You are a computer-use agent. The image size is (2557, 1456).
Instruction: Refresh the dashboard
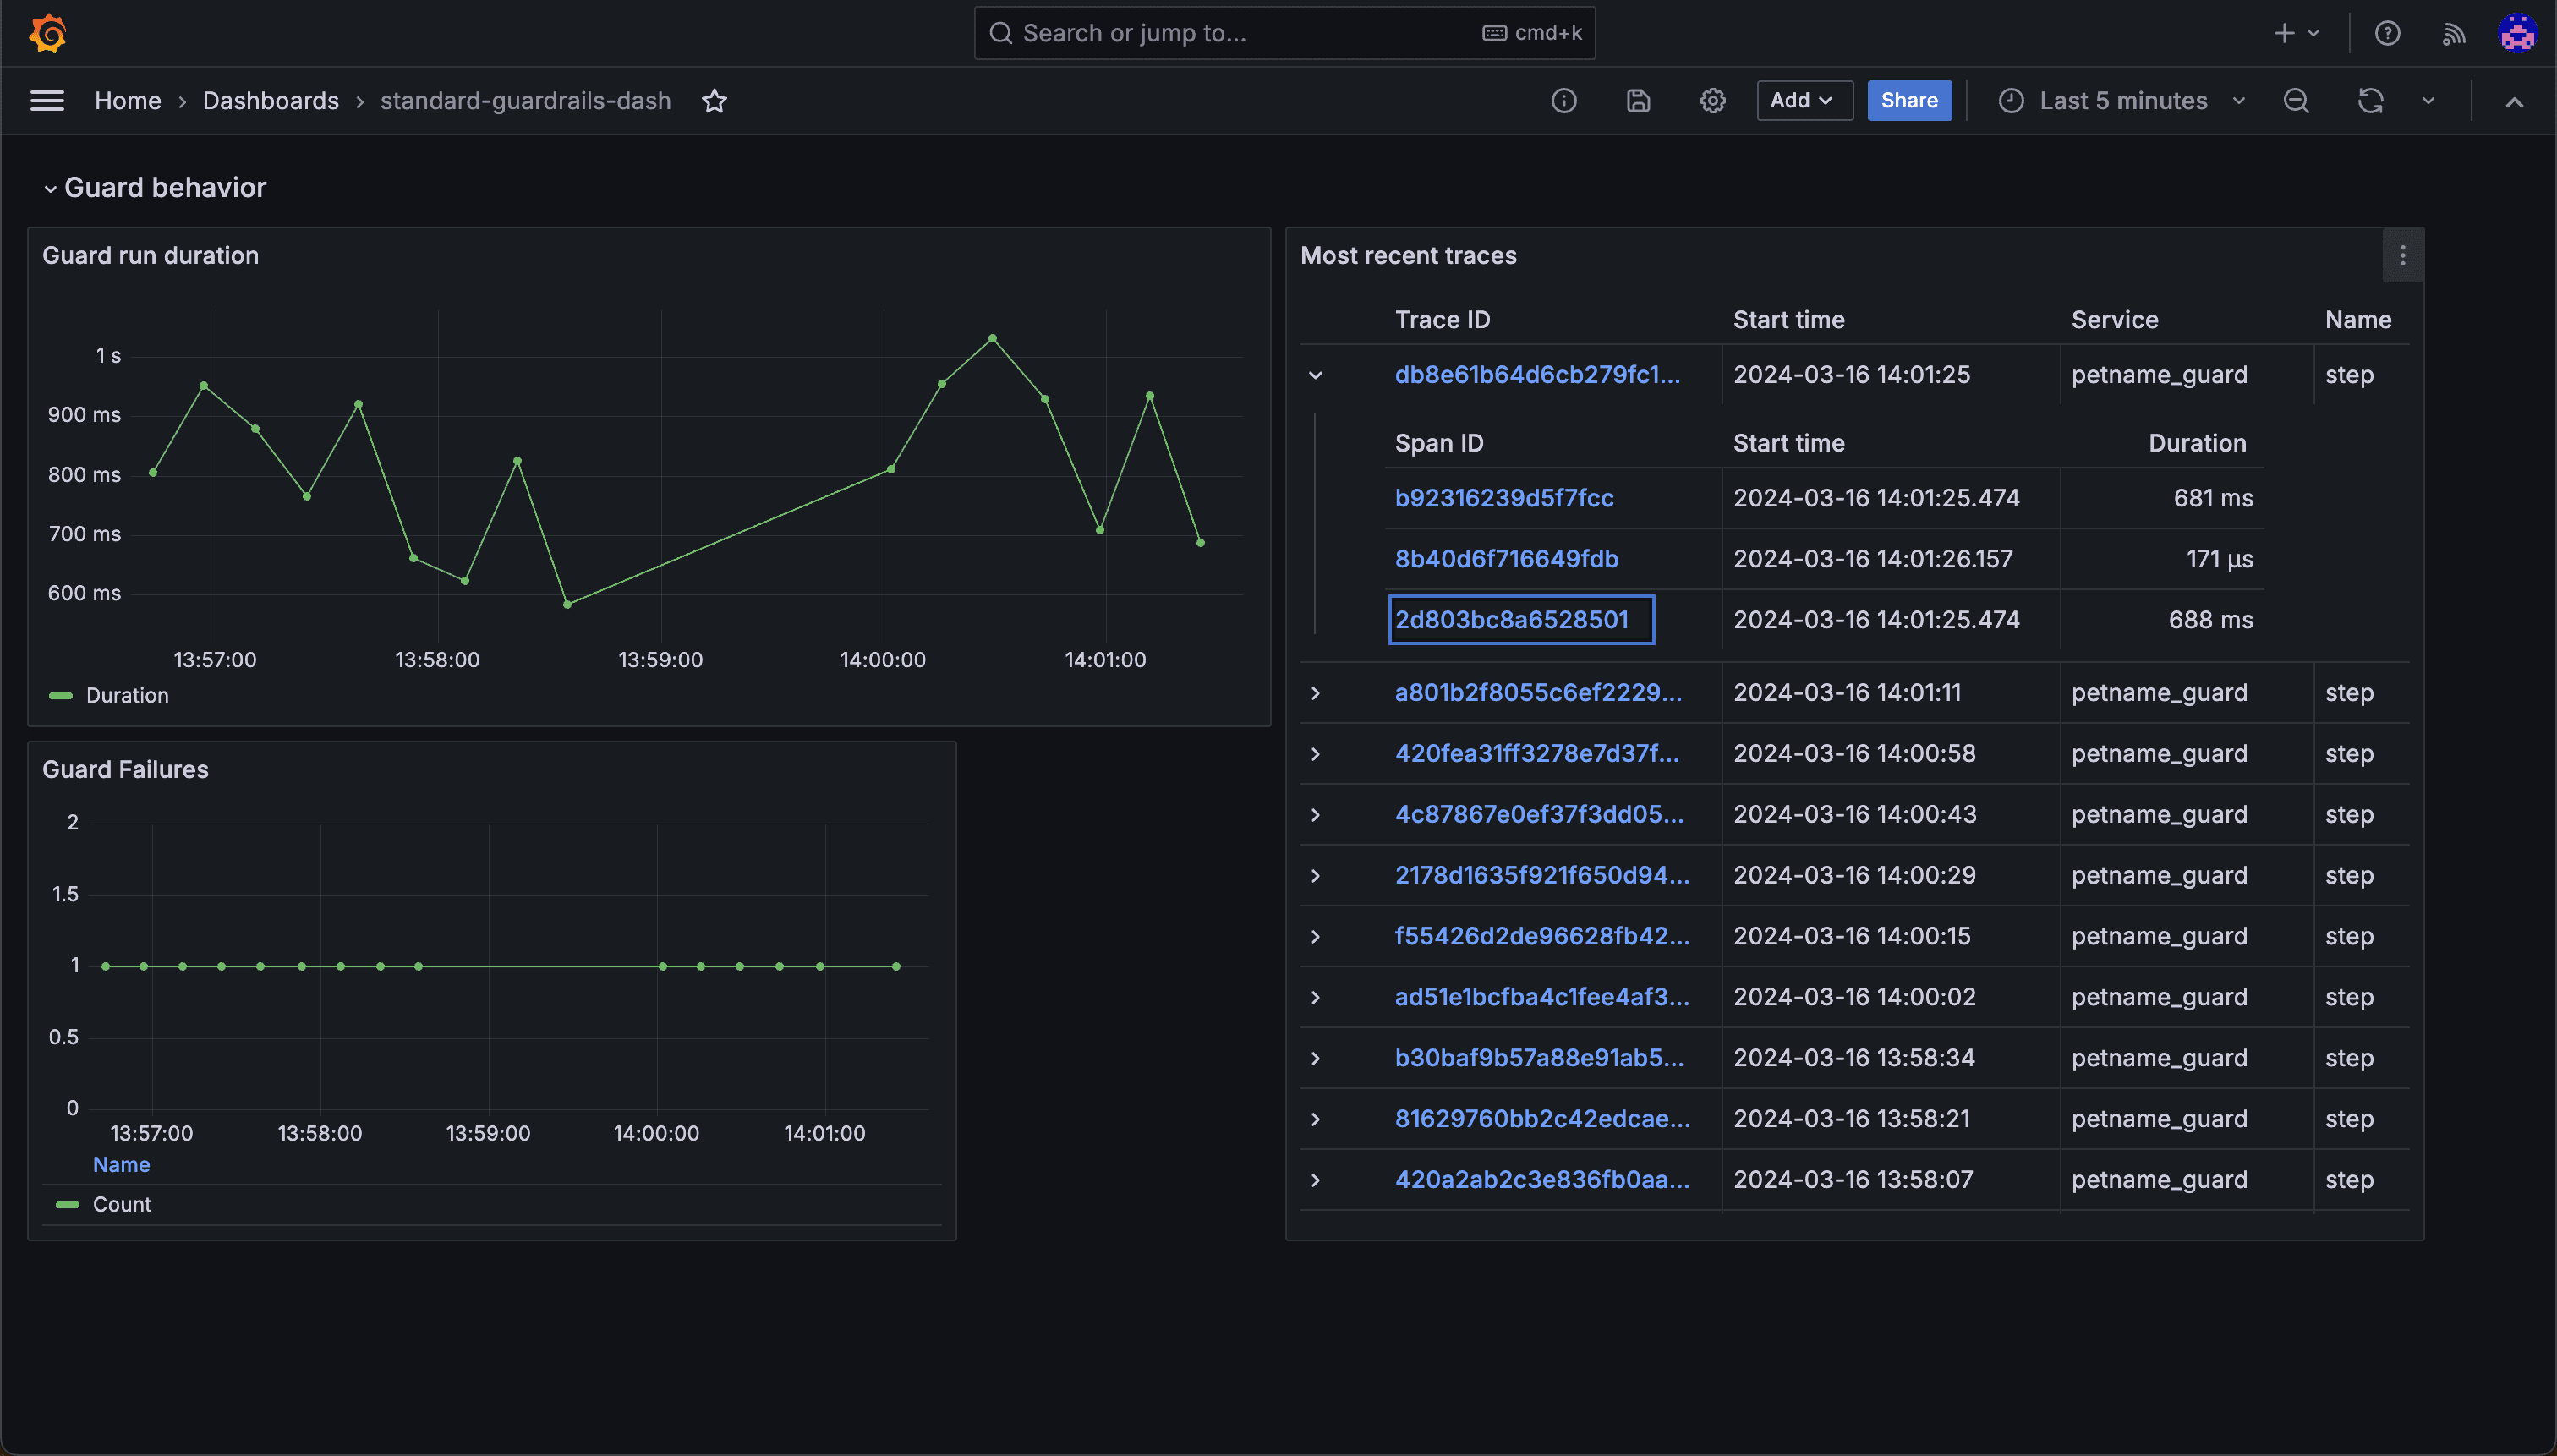pyautogui.click(x=2370, y=100)
